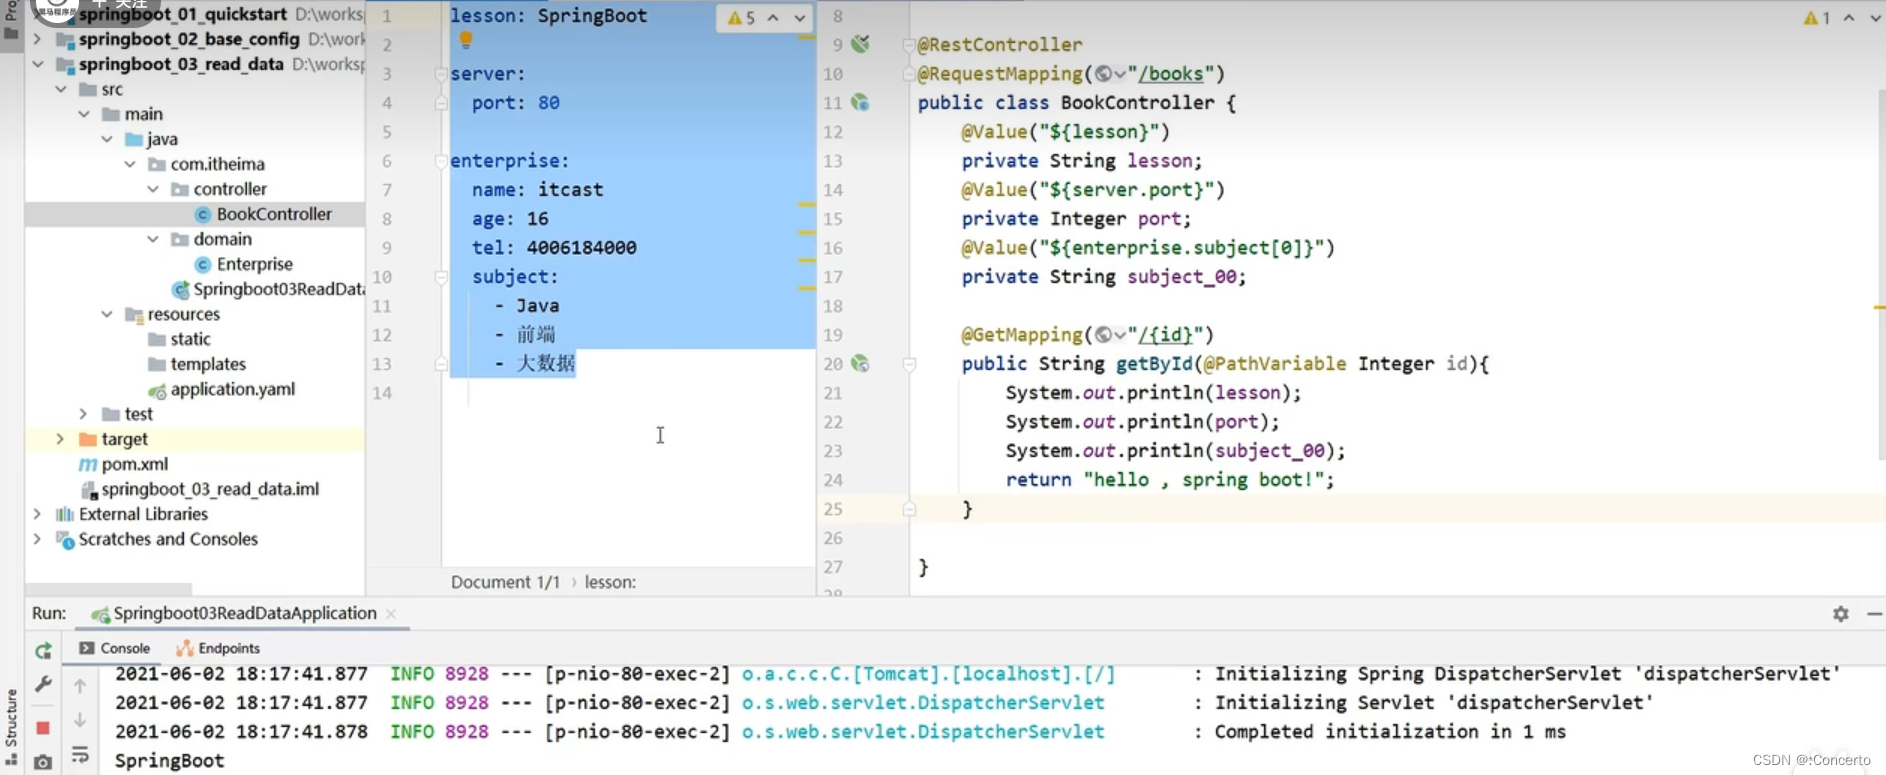Go to previous highlighted problem in the yaml editor
Screen dimensions: 1886x775
point(773,18)
